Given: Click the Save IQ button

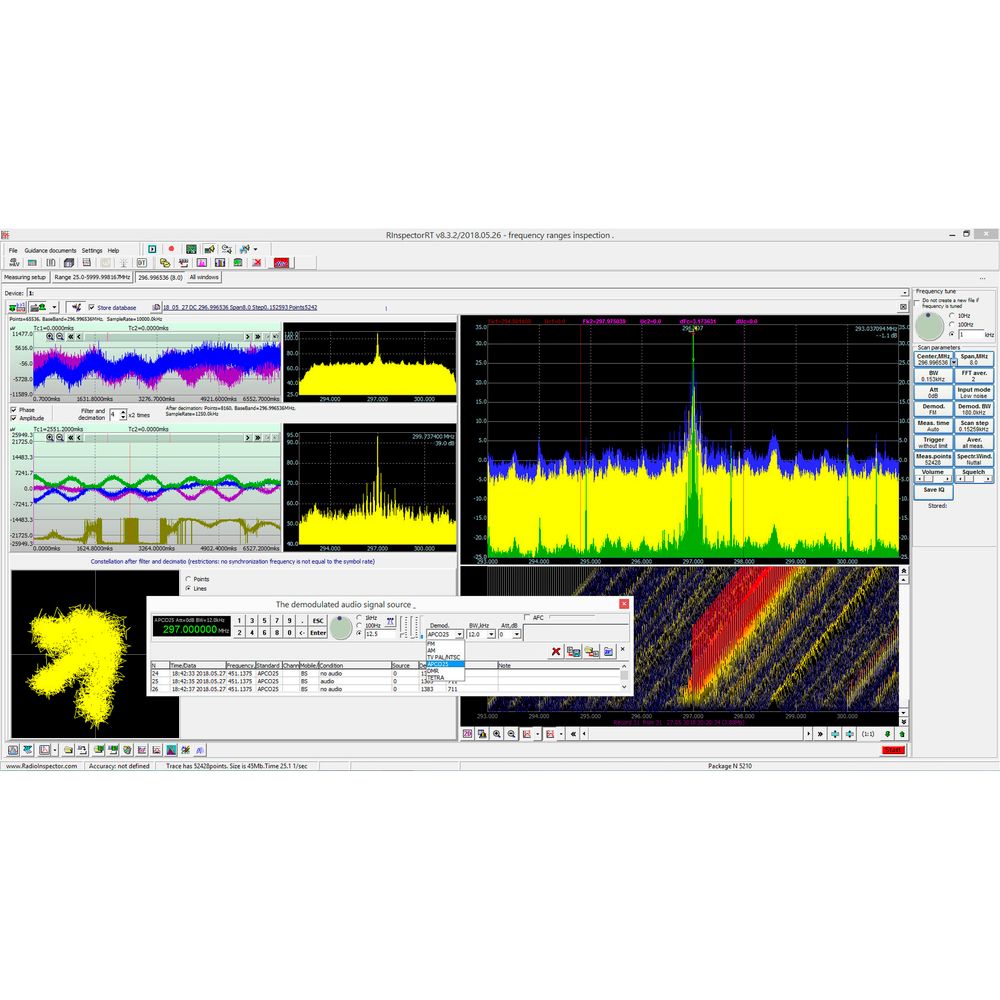Looking at the screenshot, I should click(934, 490).
